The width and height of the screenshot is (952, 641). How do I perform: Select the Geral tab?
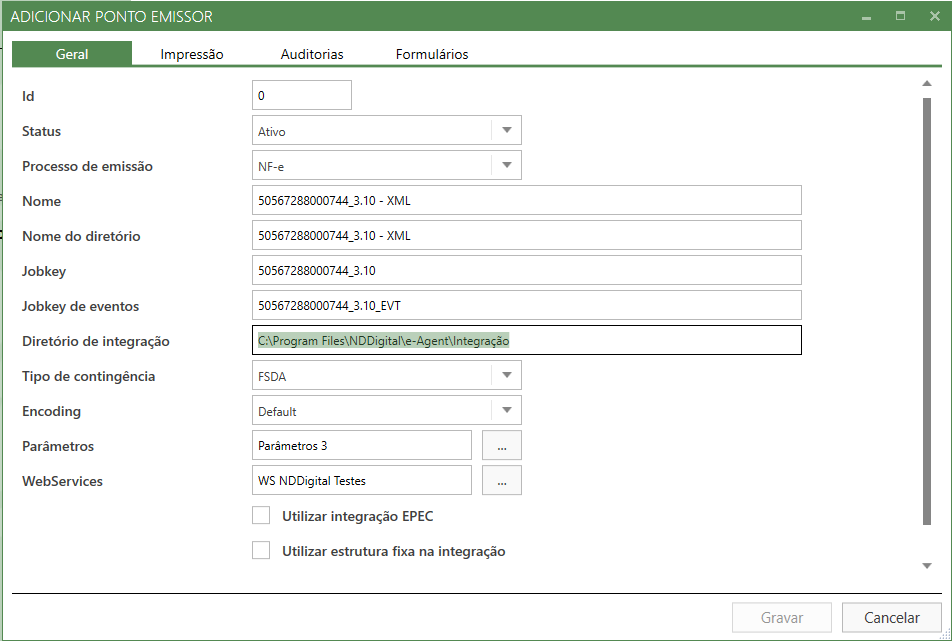point(72,54)
